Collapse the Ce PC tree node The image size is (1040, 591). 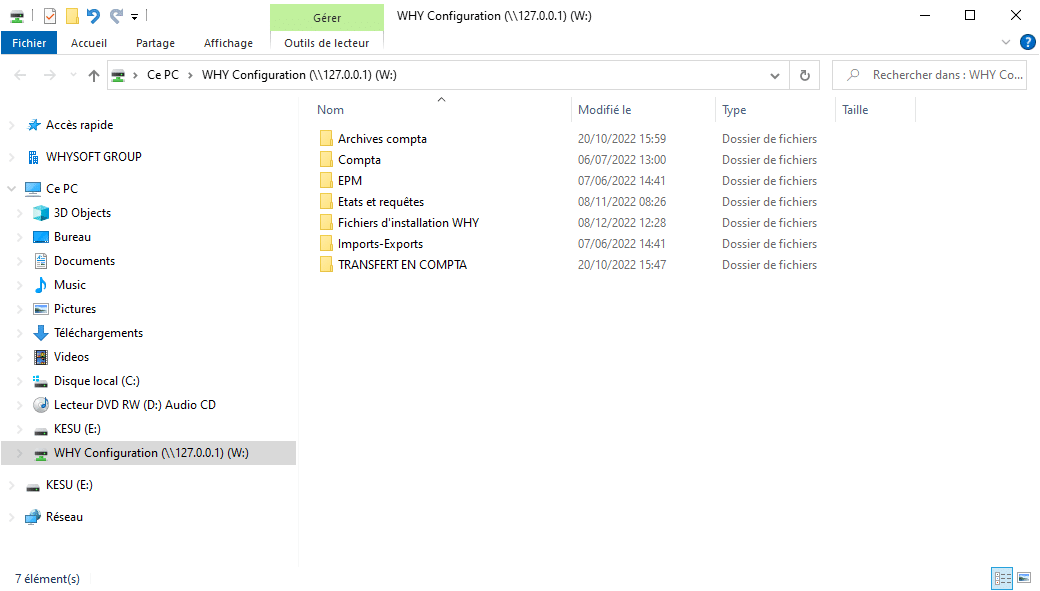(x=11, y=188)
